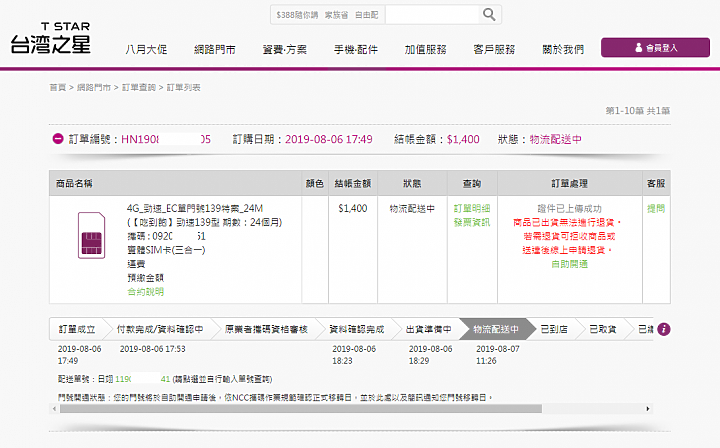The height and width of the screenshot is (448, 720).
Task: Click the 資料確認完成 progress step
Action: click(x=357, y=329)
